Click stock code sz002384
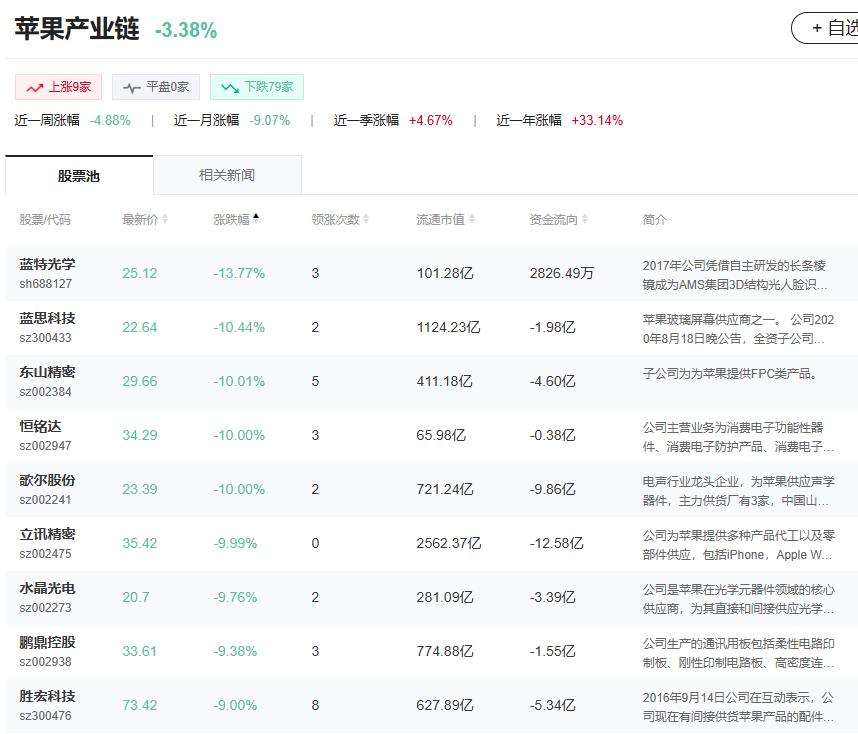 click(45, 392)
